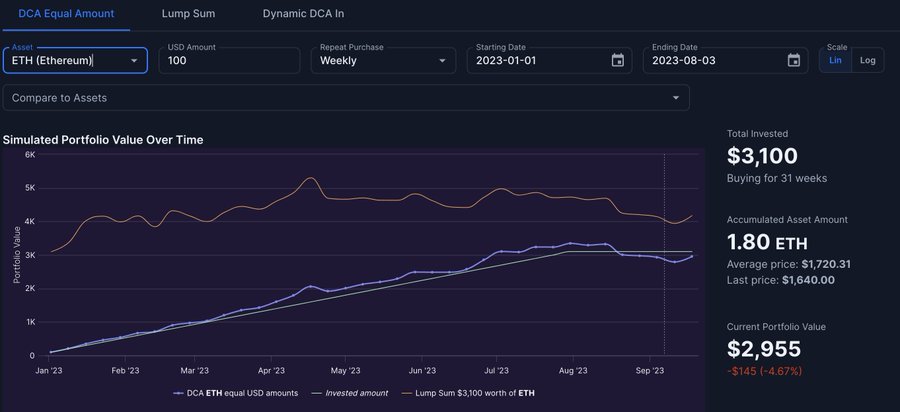The width and height of the screenshot is (900, 412).
Task: Expand the Asset dropdown arrow
Action: (134, 60)
